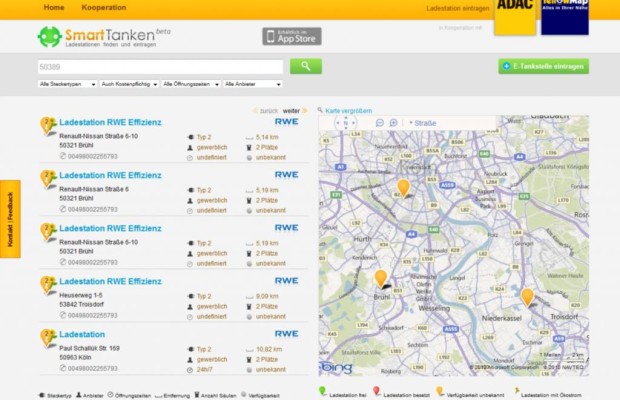The image size is (620, 400).
Task: Click the green search magnifier button
Action: (306, 66)
